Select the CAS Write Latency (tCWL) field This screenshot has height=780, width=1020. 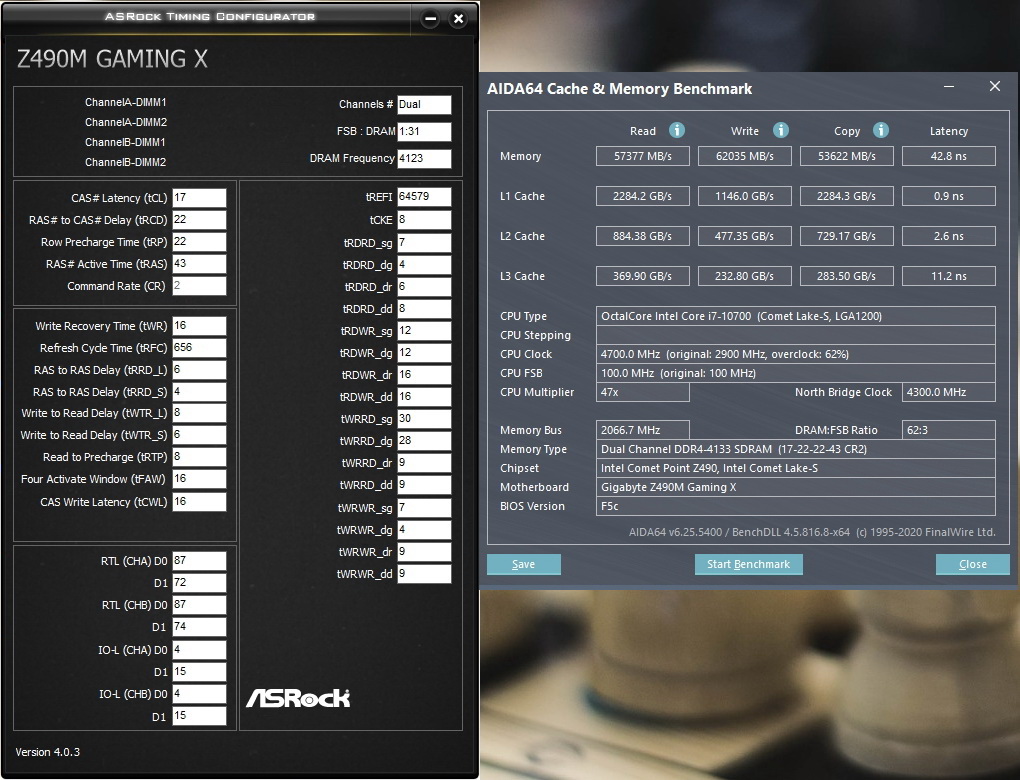coord(199,502)
